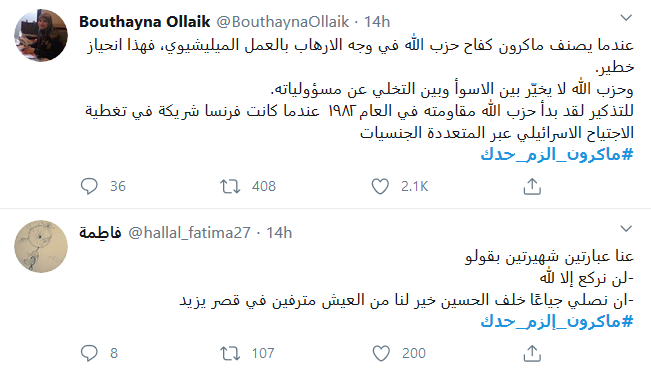The width and height of the screenshot is (651, 368).
Task: Like the tweet with 2.1K likes
Action: [x=380, y=186]
